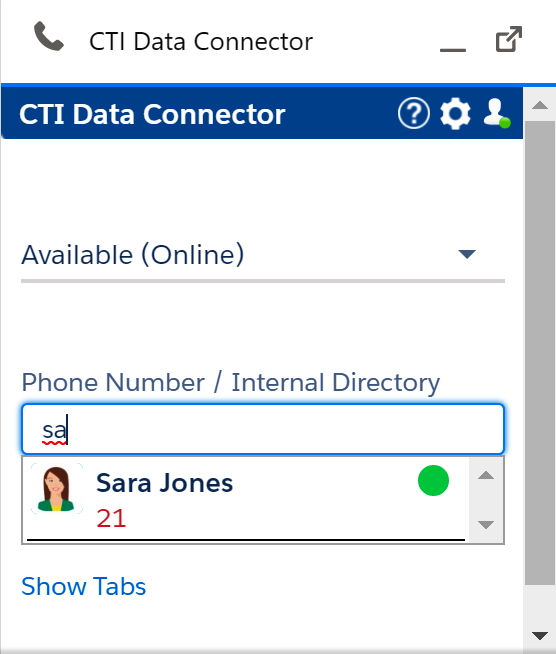Pop out the CTI Data Connector panel
556x654 pixels.
pyautogui.click(x=508, y=39)
